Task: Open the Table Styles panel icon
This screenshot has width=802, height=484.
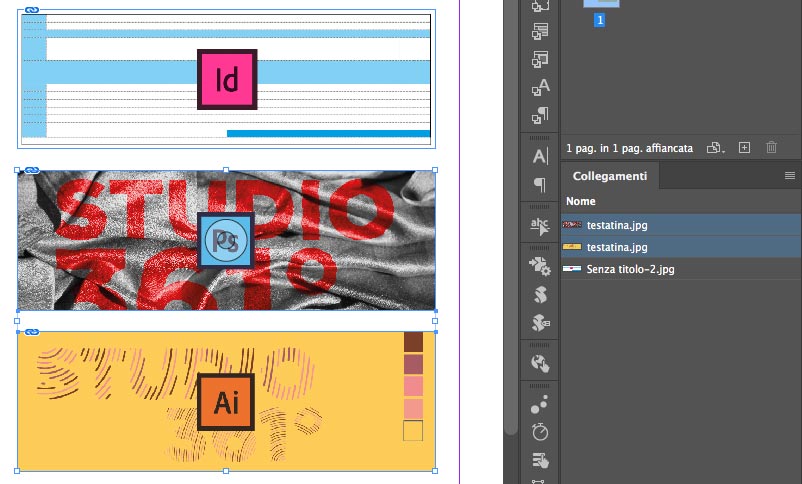Action: coord(540,32)
